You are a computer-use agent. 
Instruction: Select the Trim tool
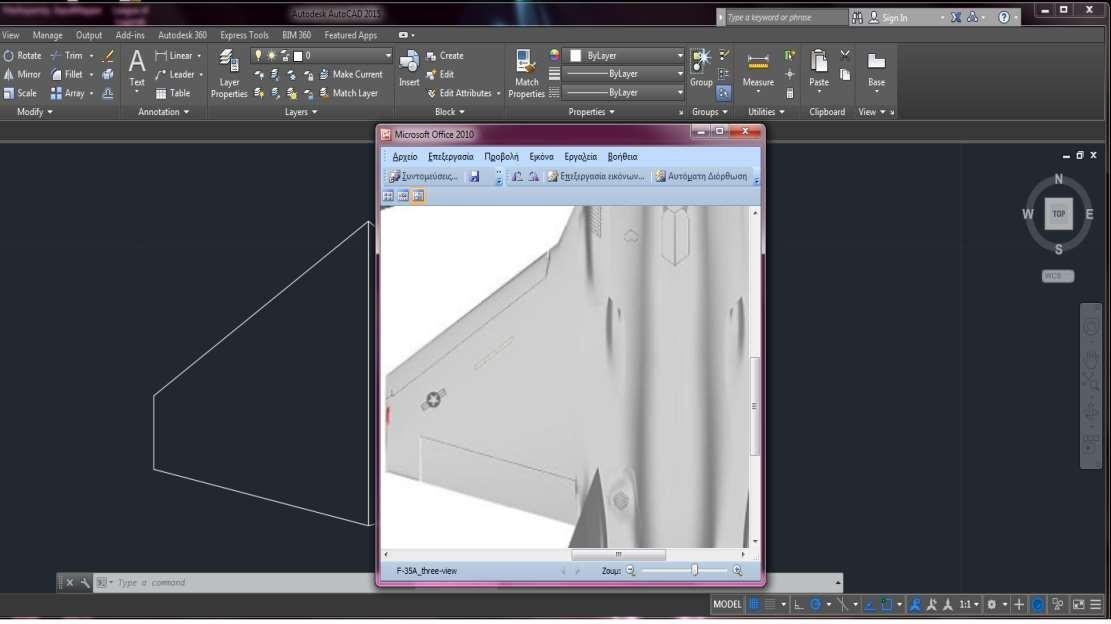pos(67,55)
